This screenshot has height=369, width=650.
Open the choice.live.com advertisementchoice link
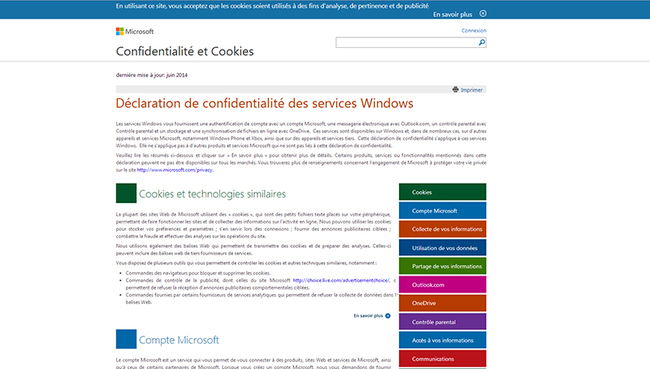341,280
